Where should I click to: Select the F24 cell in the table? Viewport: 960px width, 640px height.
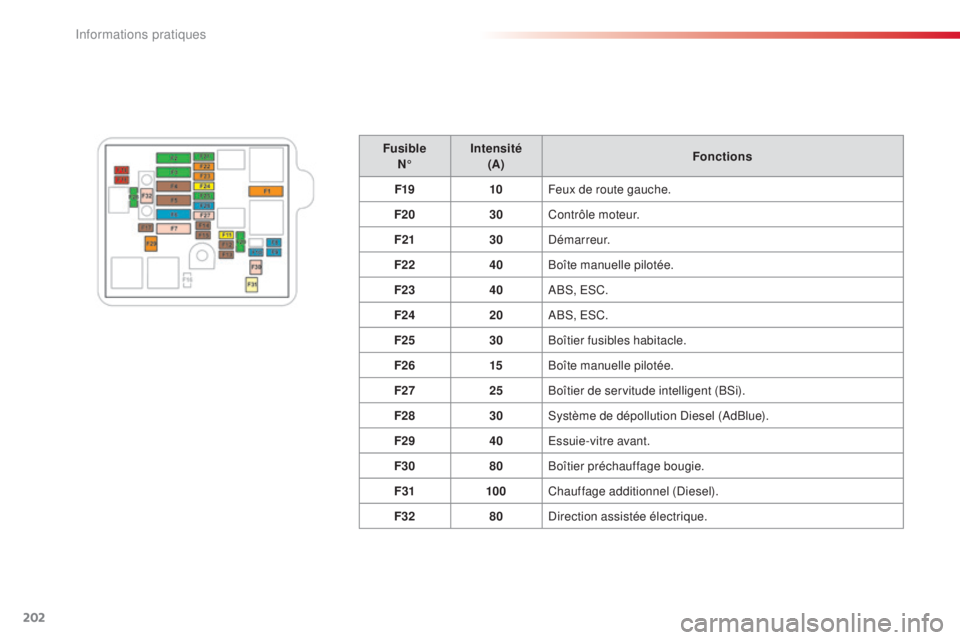tap(405, 315)
